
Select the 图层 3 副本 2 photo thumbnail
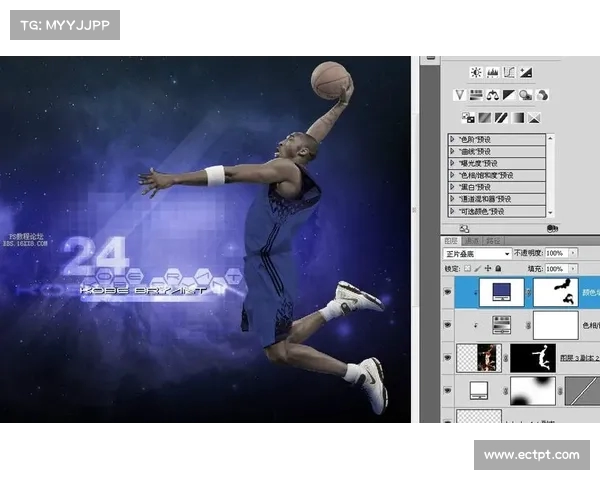(479, 358)
